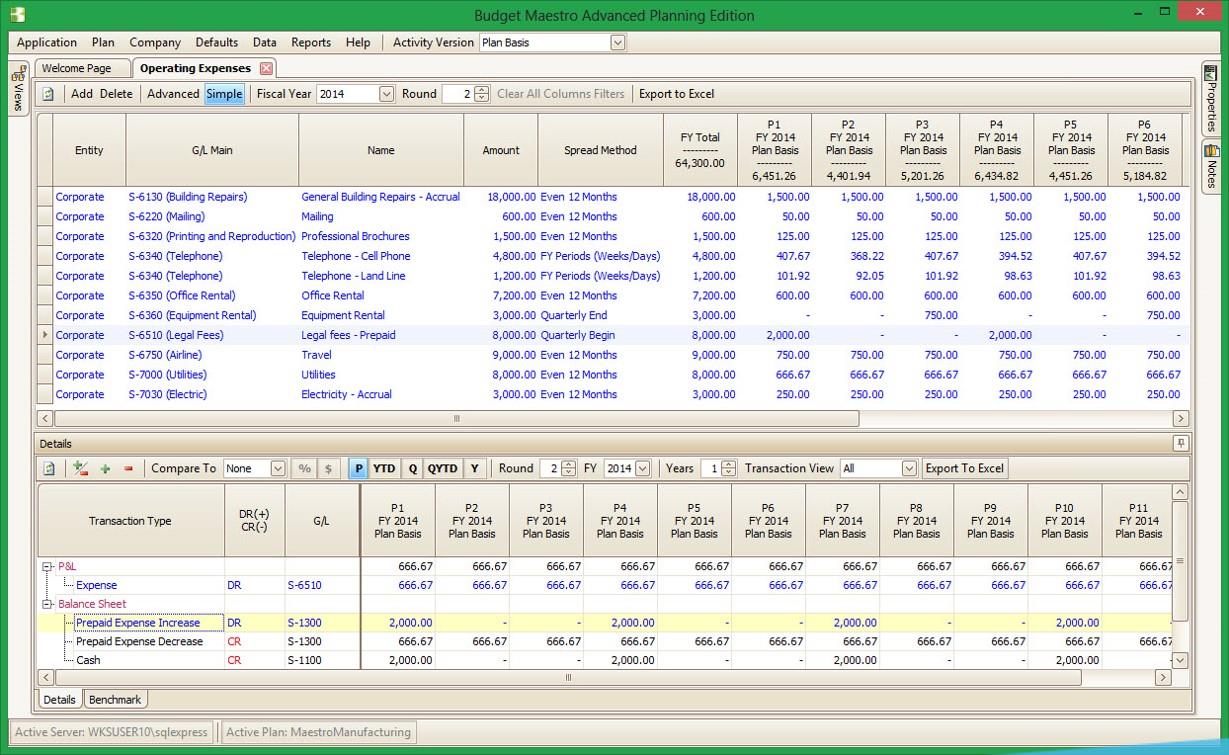Click the add/remove transaction icon in Details
1229x755 pixels.
pos(82,468)
